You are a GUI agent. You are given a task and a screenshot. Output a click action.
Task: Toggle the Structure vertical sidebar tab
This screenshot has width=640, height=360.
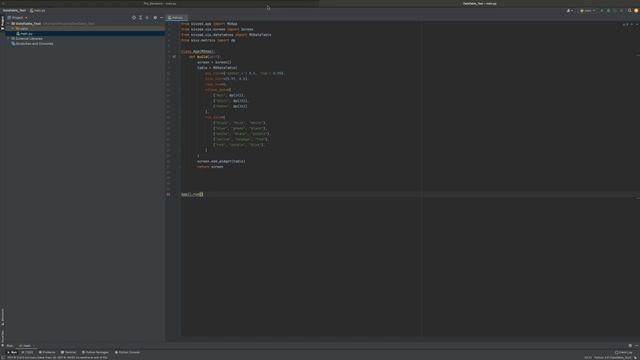tap(2, 317)
